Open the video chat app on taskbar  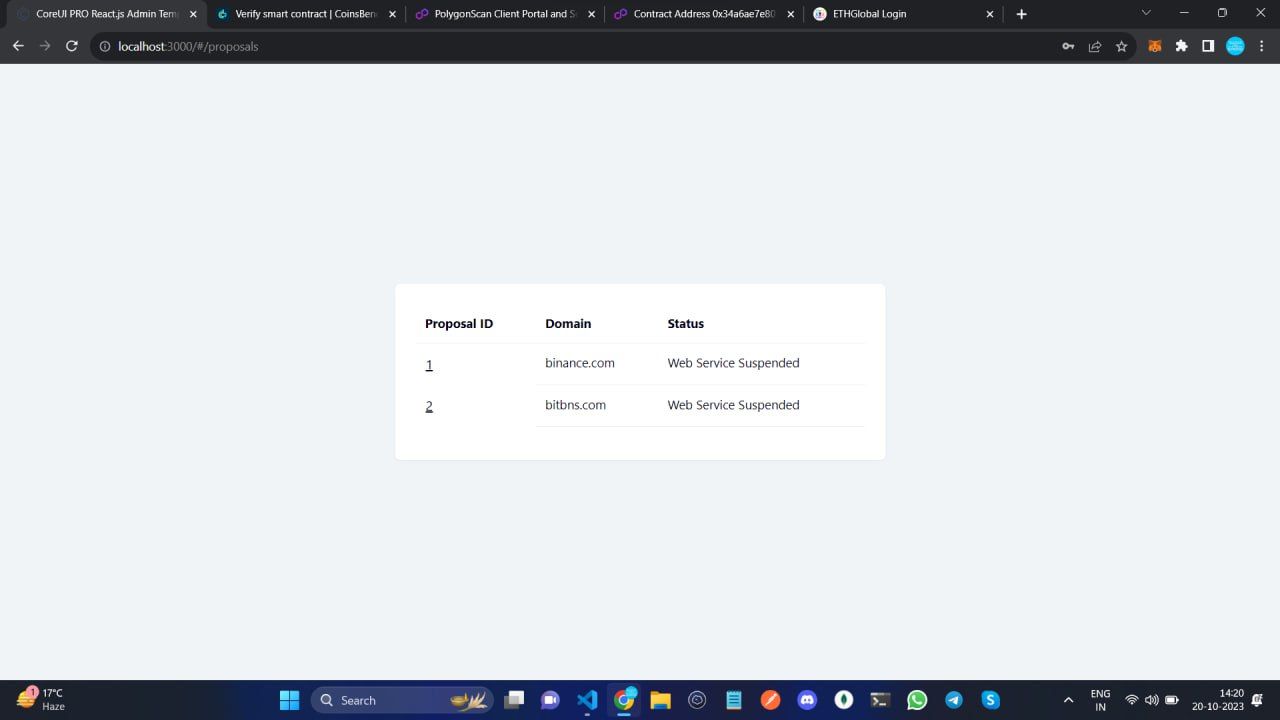(x=550, y=700)
